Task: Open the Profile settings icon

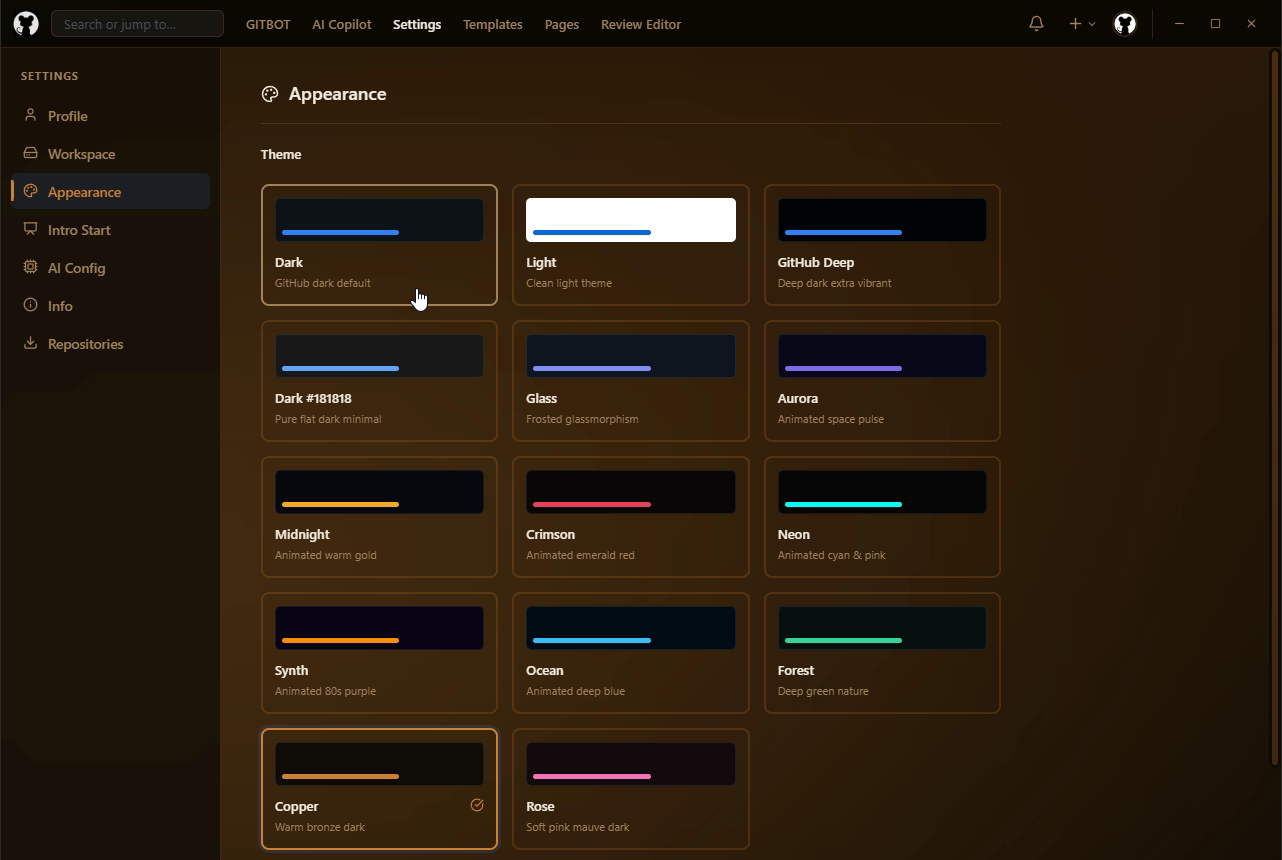Action: pyautogui.click(x=31, y=115)
